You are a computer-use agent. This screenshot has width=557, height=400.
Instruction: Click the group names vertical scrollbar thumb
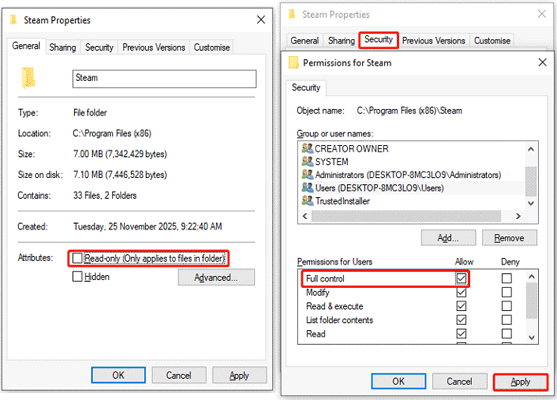[531, 181]
